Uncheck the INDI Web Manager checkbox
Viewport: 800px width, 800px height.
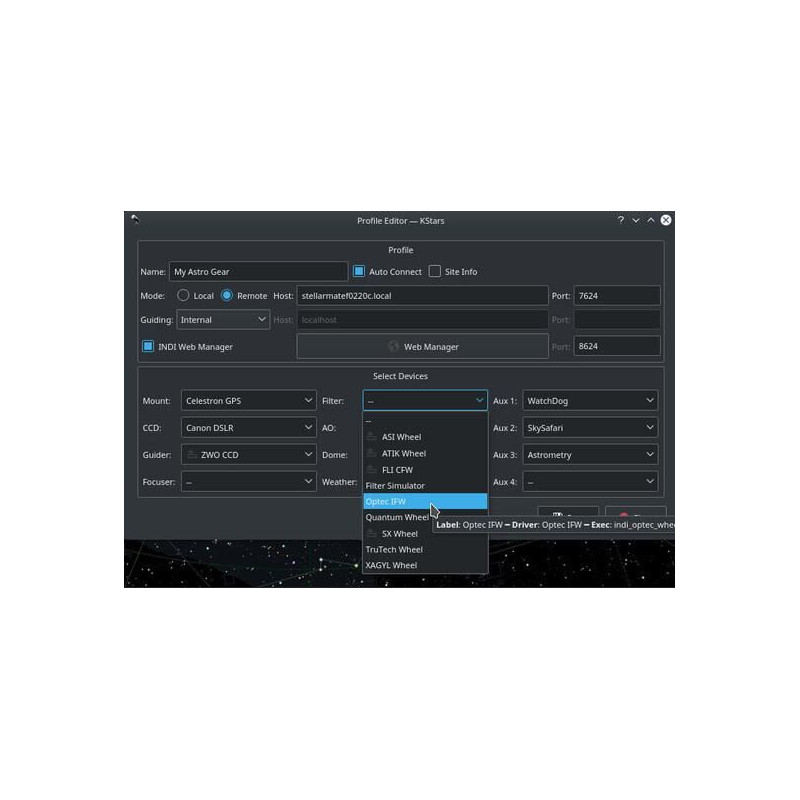[148, 347]
